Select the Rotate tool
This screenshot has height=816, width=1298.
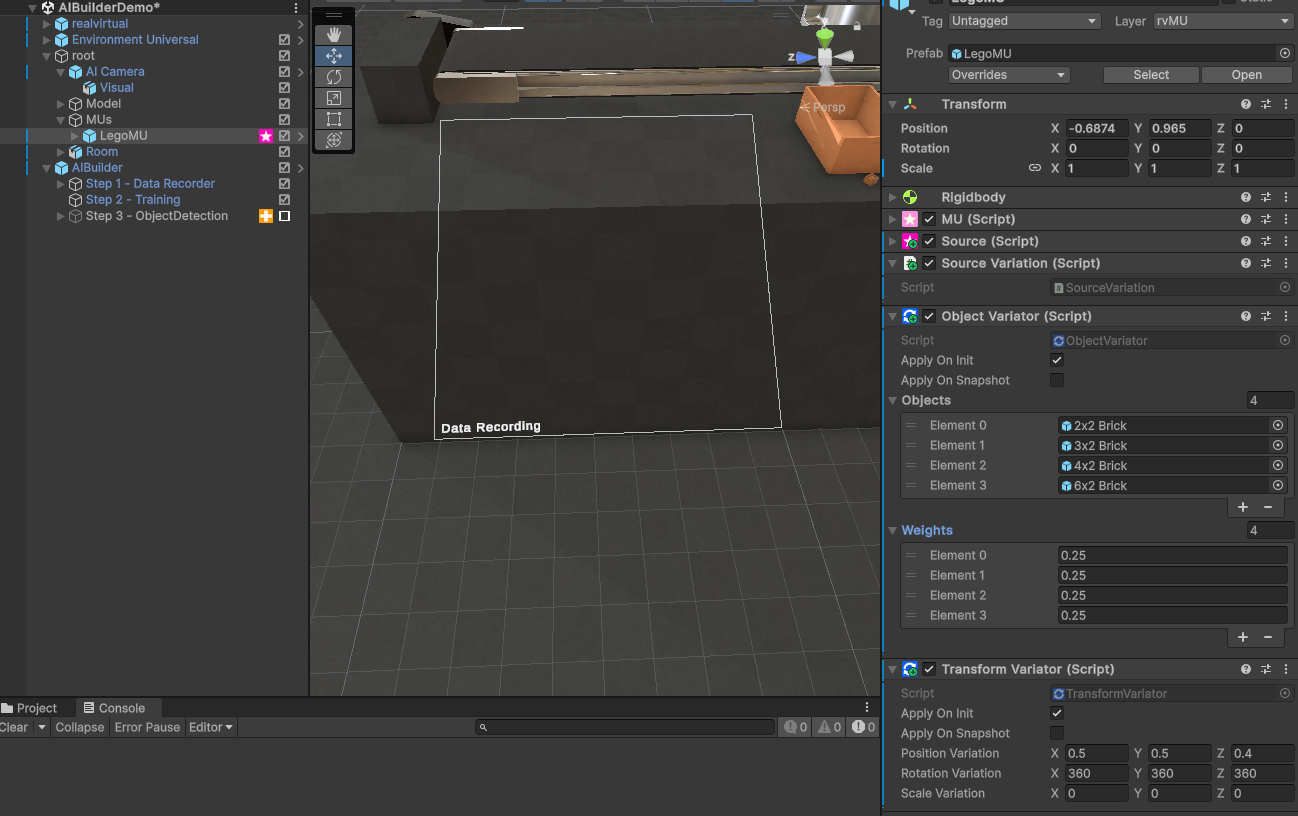point(334,77)
